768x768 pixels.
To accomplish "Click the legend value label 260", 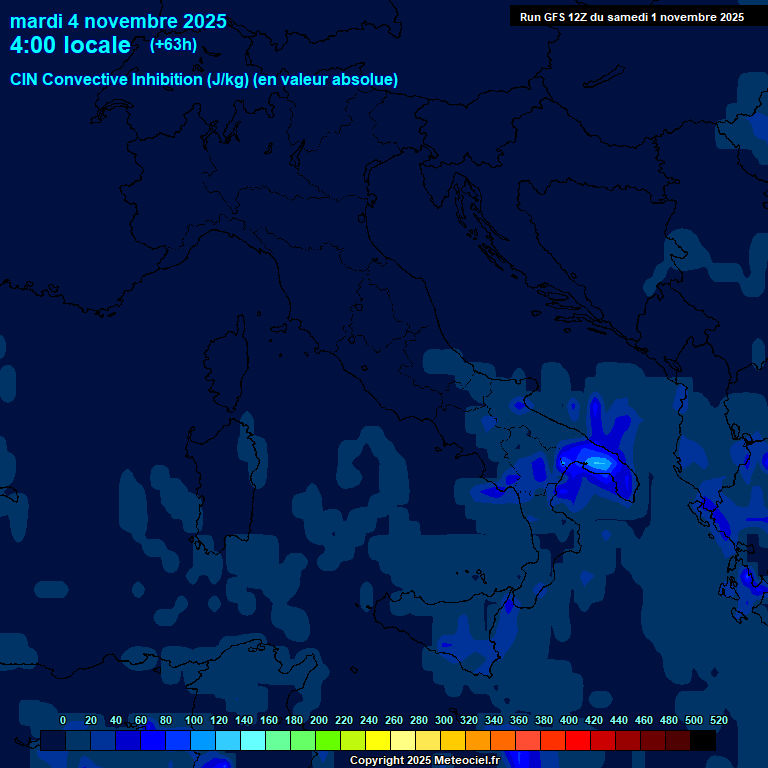I will point(393,720).
